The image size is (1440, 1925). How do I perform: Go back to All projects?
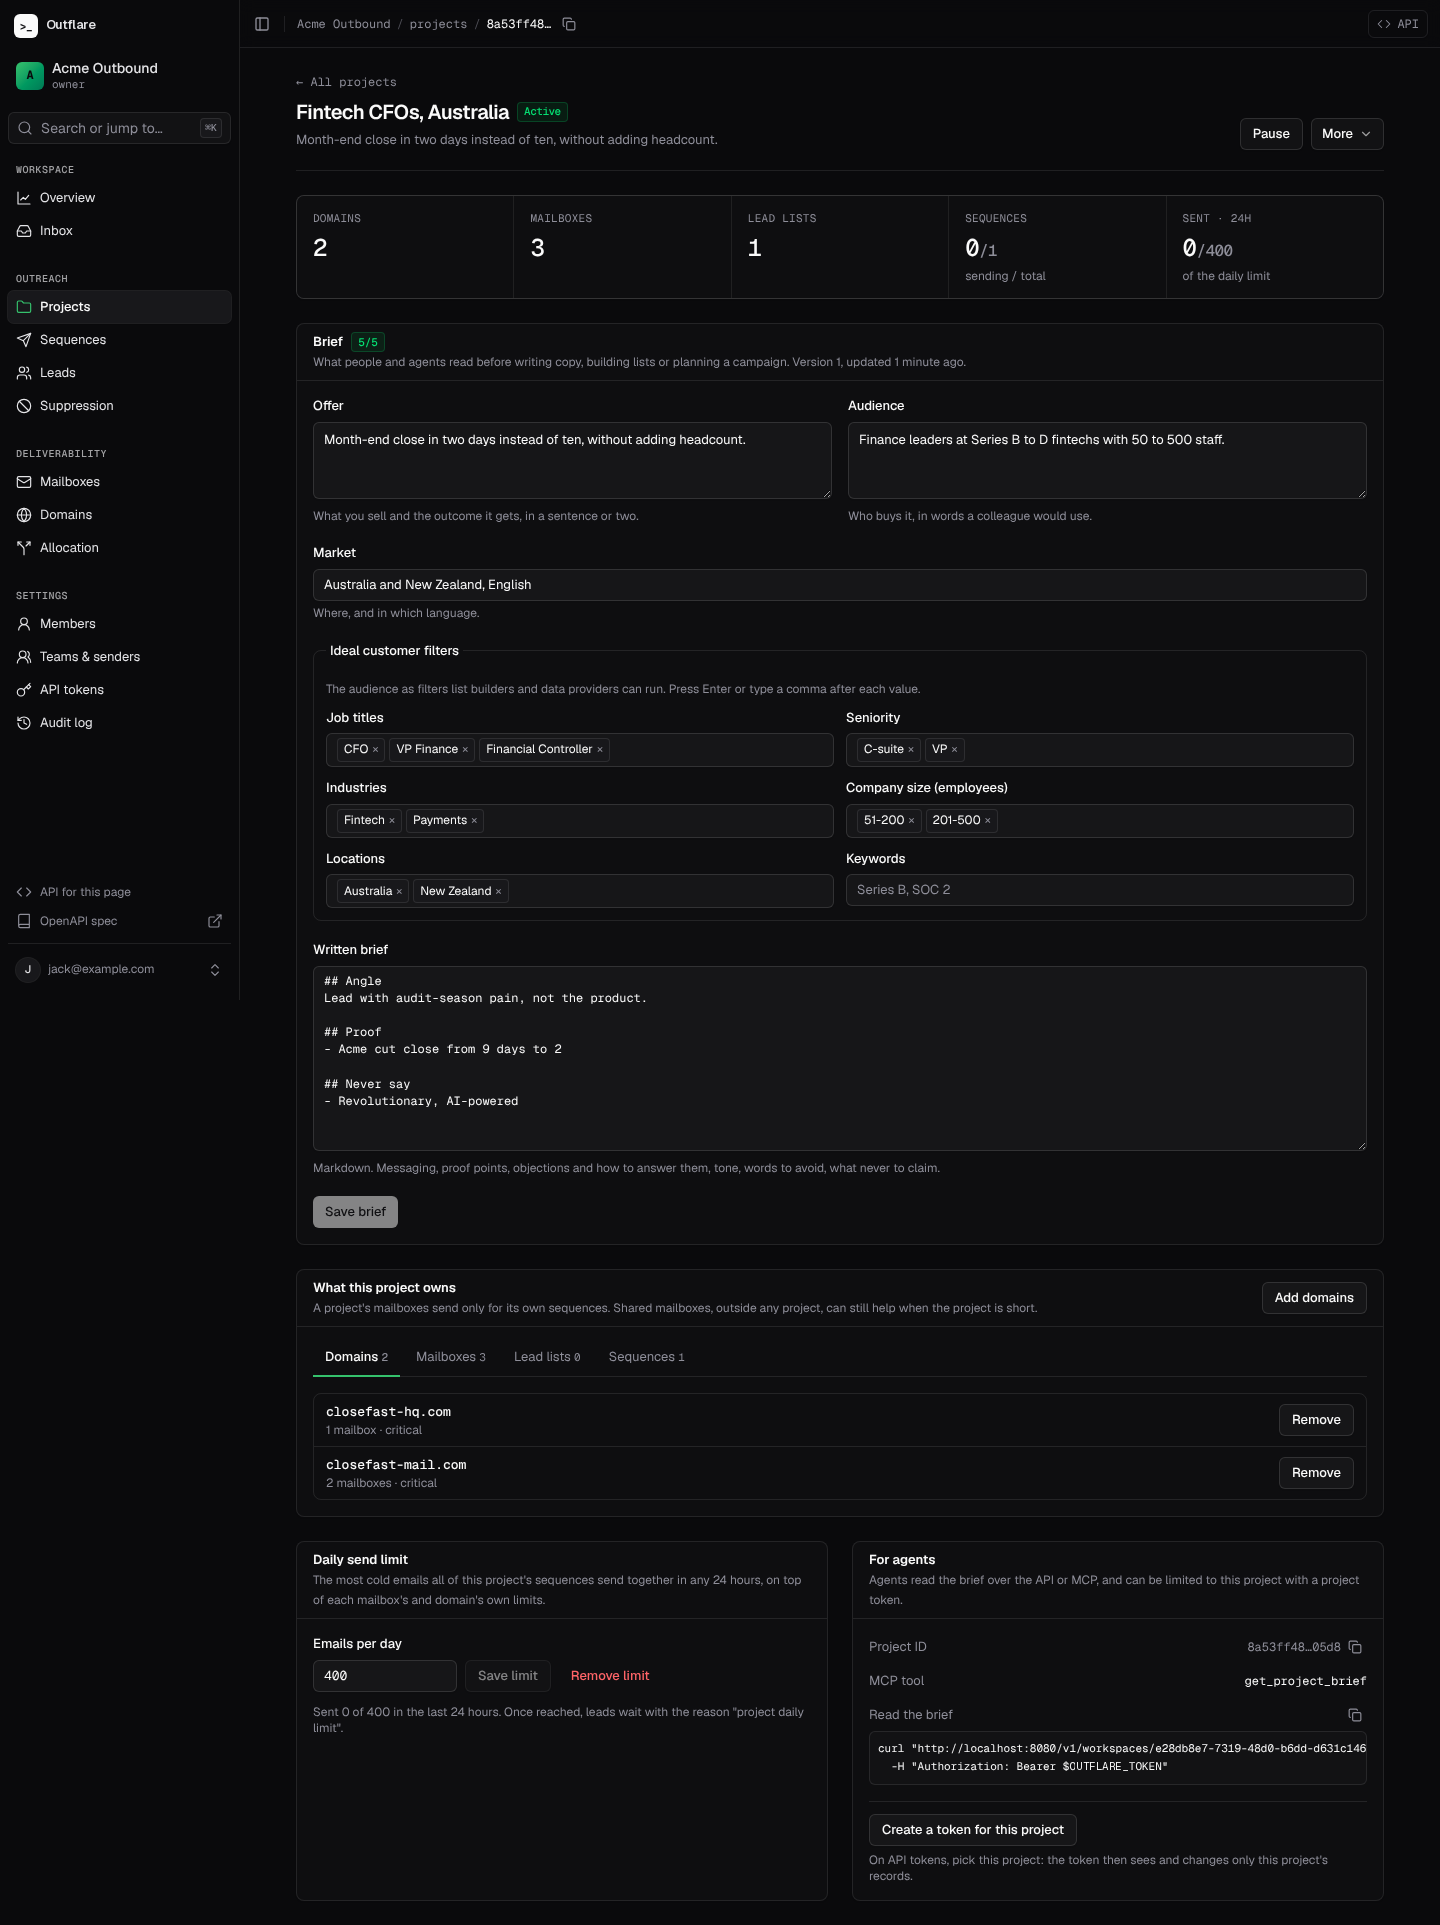pyautogui.click(x=346, y=82)
